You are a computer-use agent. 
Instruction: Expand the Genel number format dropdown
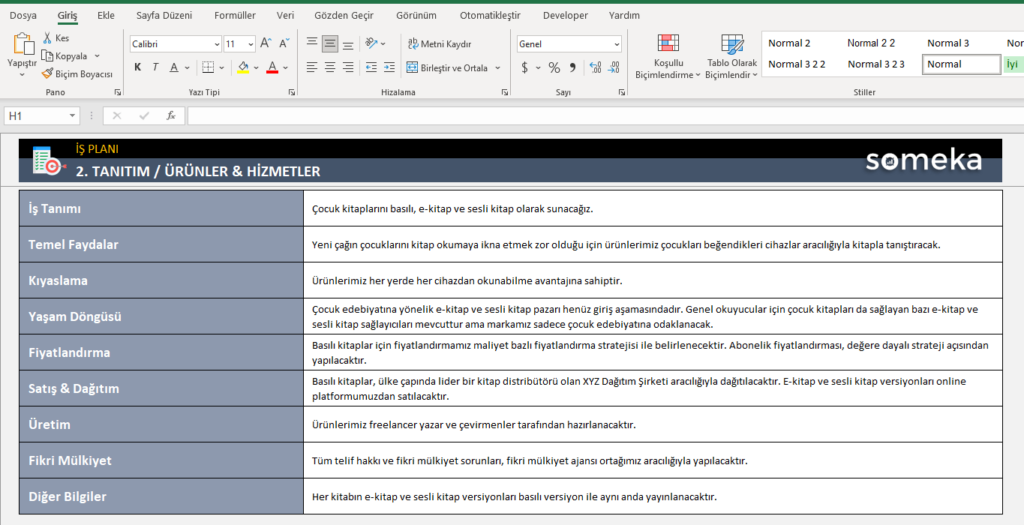614,44
